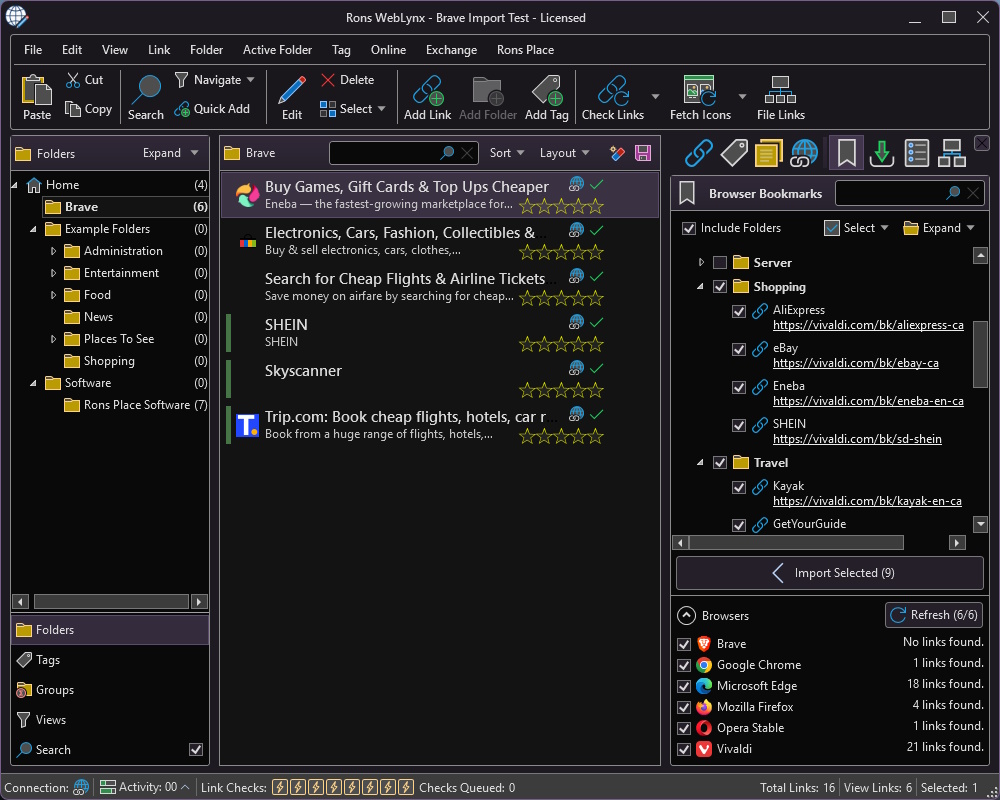Open the AliExpress vivaldi.com link
Image resolution: width=1000 pixels, height=800 pixels.
click(868, 325)
